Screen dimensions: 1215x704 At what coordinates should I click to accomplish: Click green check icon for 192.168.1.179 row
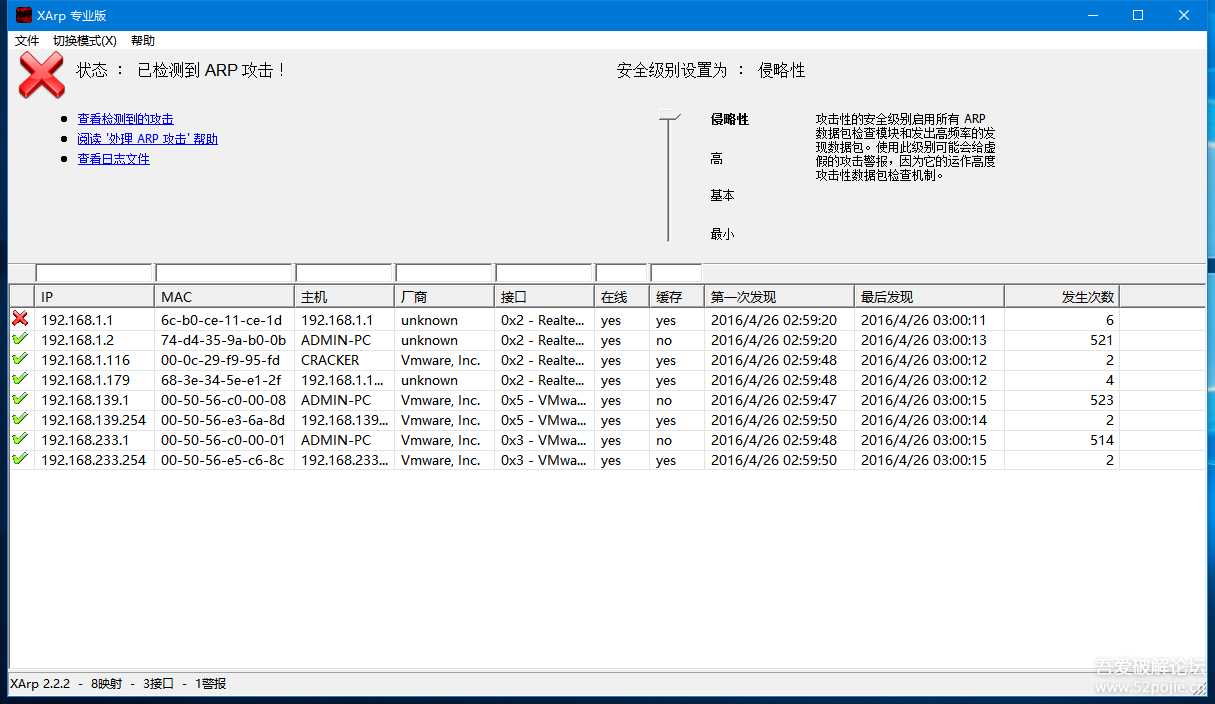tap(20, 379)
